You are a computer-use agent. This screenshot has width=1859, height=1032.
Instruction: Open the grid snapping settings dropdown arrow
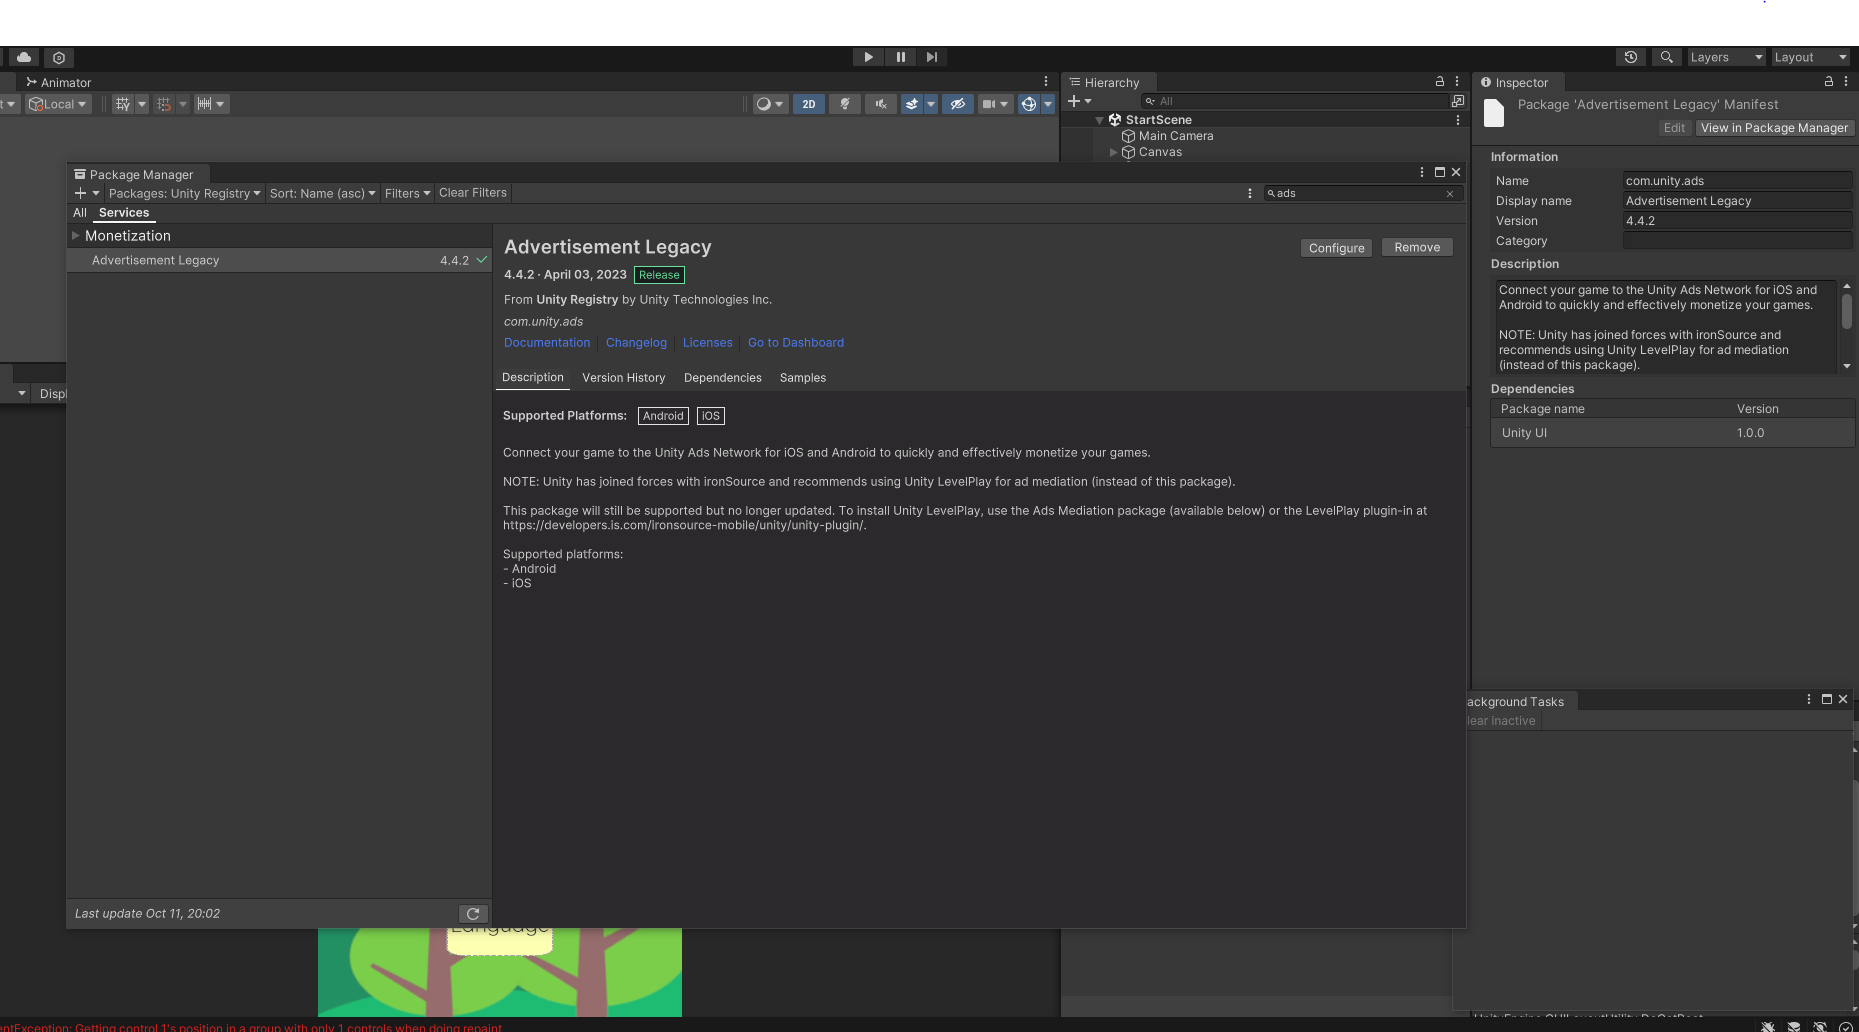pyautogui.click(x=142, y=104)
